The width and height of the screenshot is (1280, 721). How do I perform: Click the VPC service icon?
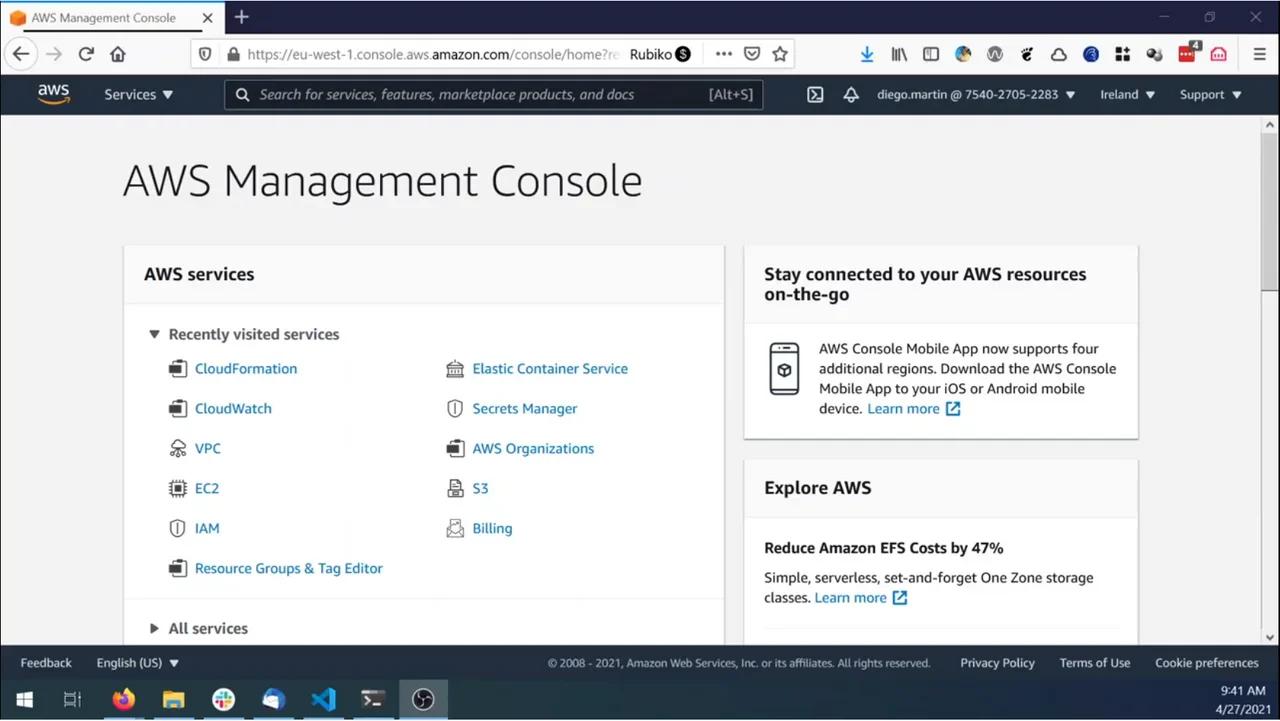(177, 448)
